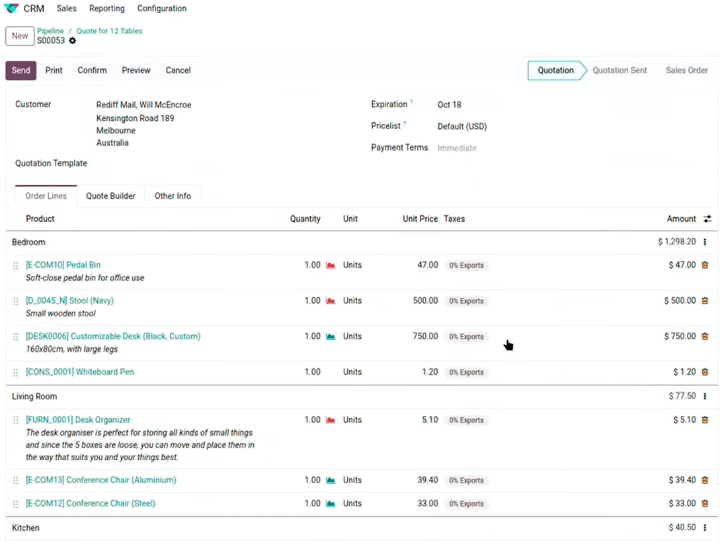Open the CRM app logo icon
720x542 pixels.
tap(11, 8)
